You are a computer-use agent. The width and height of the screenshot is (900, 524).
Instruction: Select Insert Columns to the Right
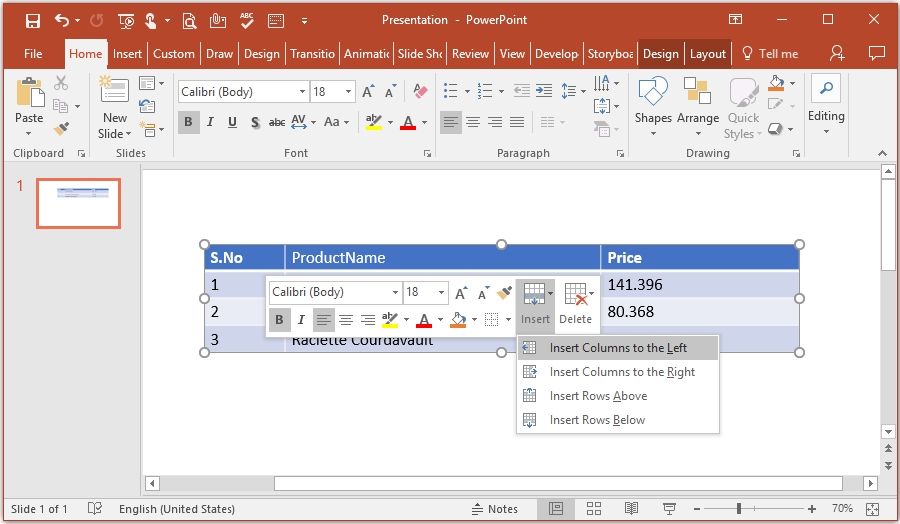(621, 372)
